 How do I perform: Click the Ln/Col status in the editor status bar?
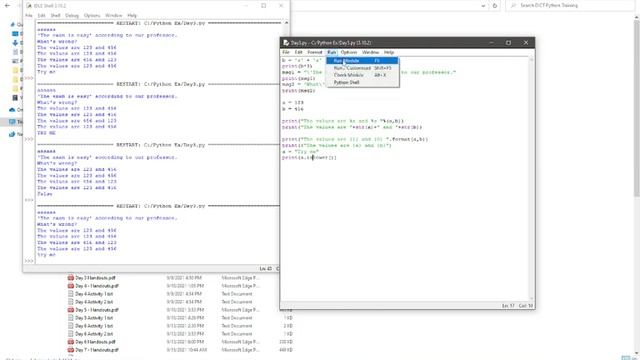tap(517, 306)
